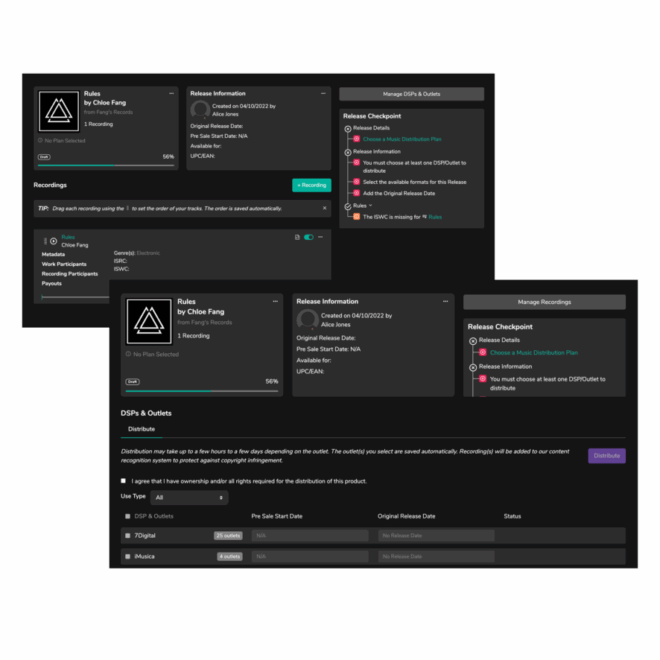Dismiss the drag recording TIP banner
Screen dimensions: 660x660
(325, 208)
